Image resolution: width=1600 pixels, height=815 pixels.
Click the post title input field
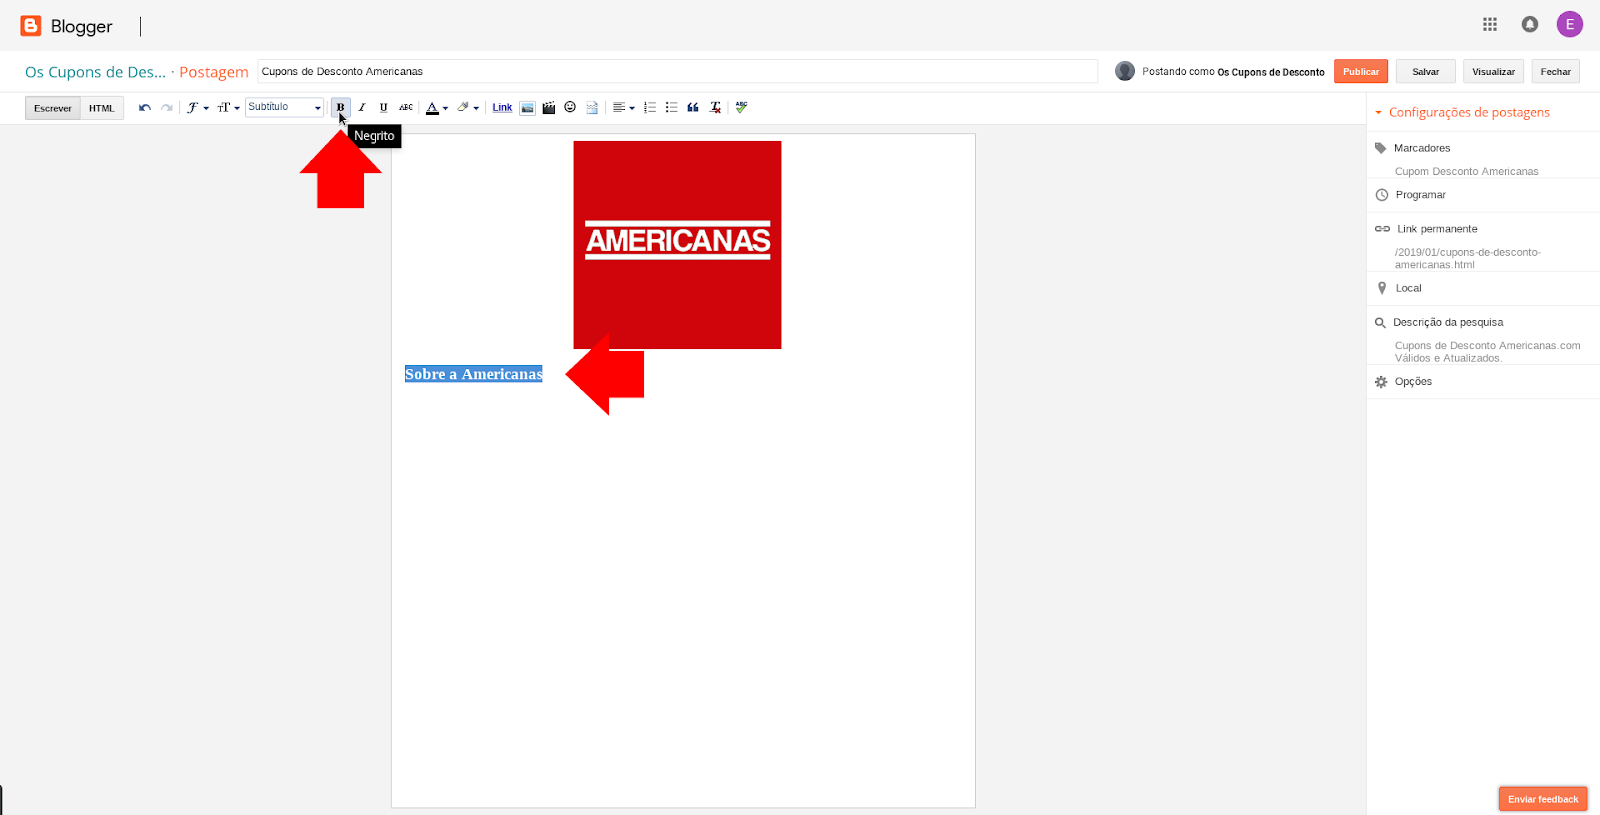678,71
